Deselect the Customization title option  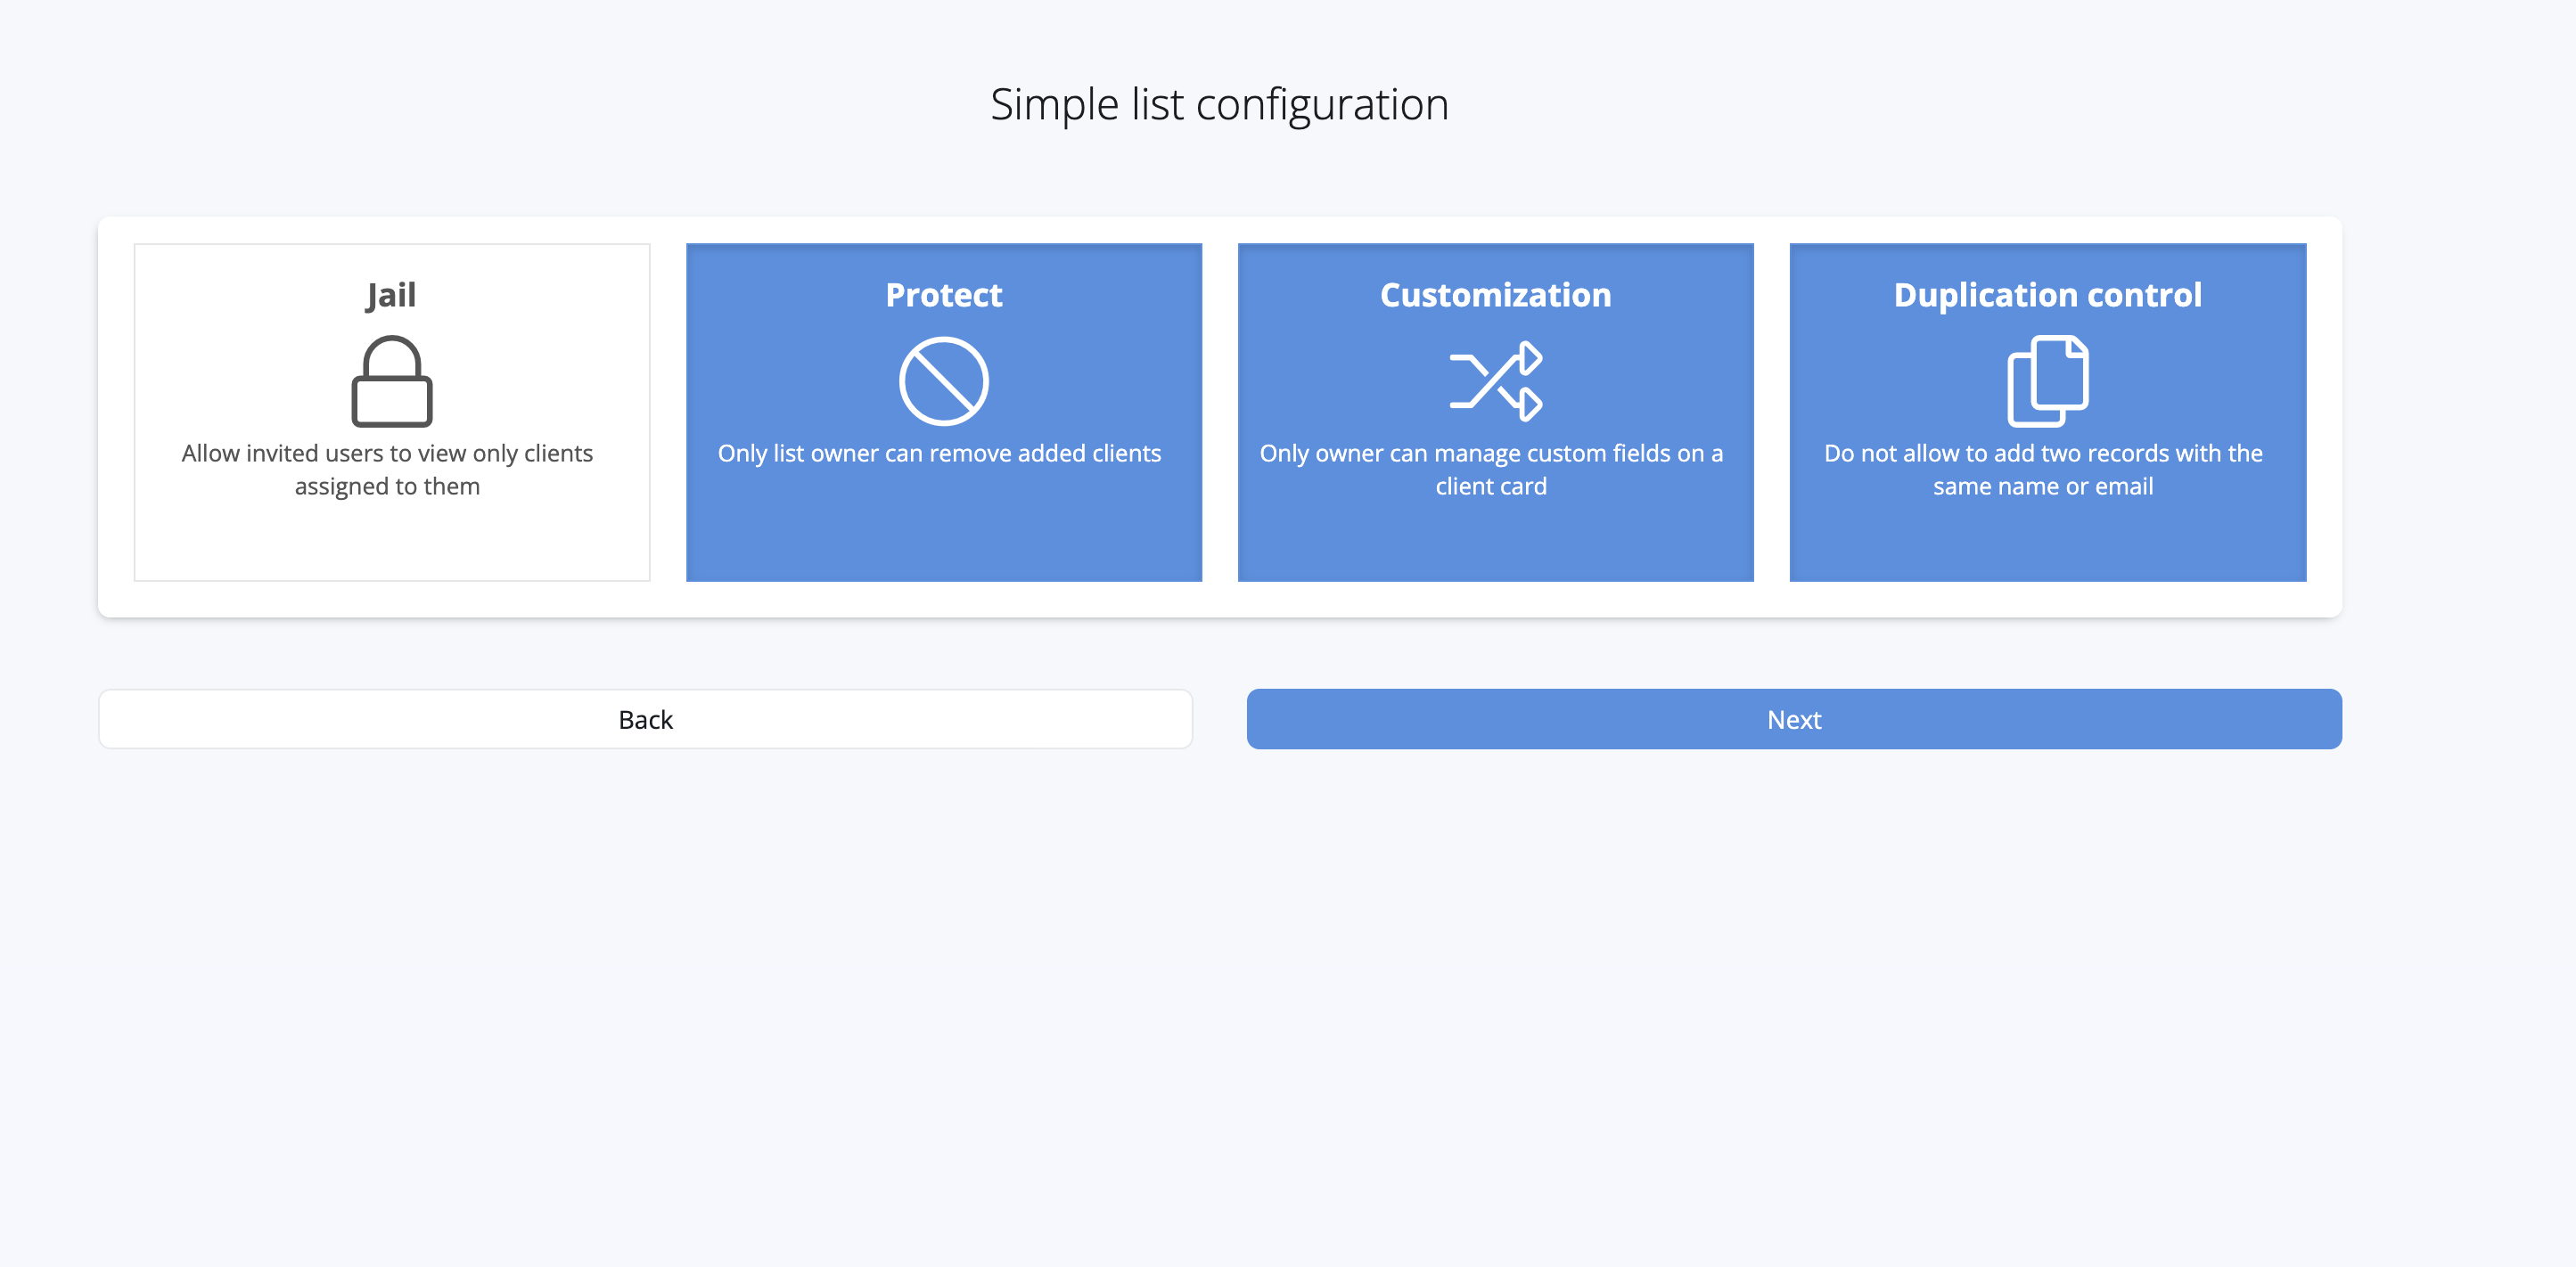point(1495,295)
